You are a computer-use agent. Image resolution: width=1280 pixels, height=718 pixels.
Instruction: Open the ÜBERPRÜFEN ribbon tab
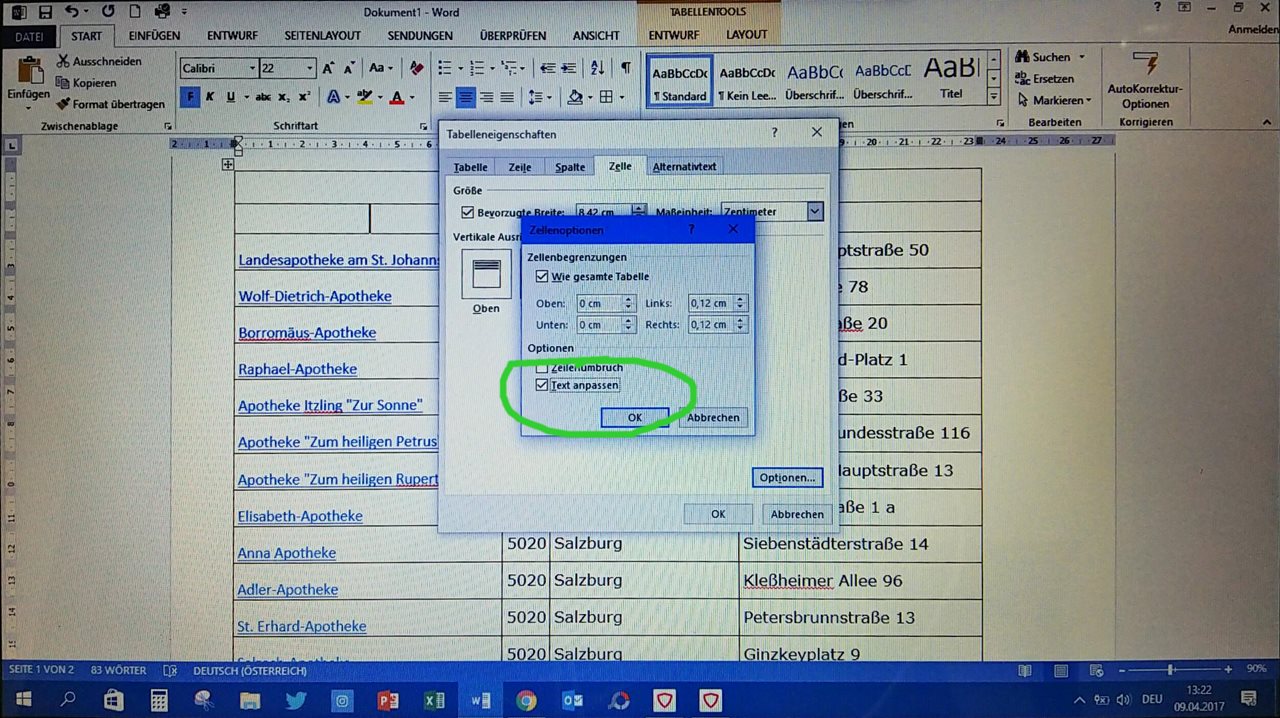coord(513,36)
